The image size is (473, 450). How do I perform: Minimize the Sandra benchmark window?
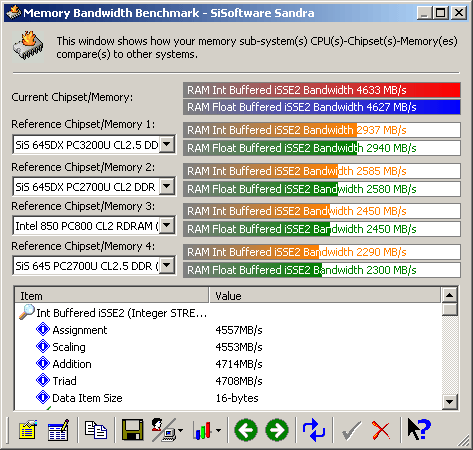coord(425,13)
